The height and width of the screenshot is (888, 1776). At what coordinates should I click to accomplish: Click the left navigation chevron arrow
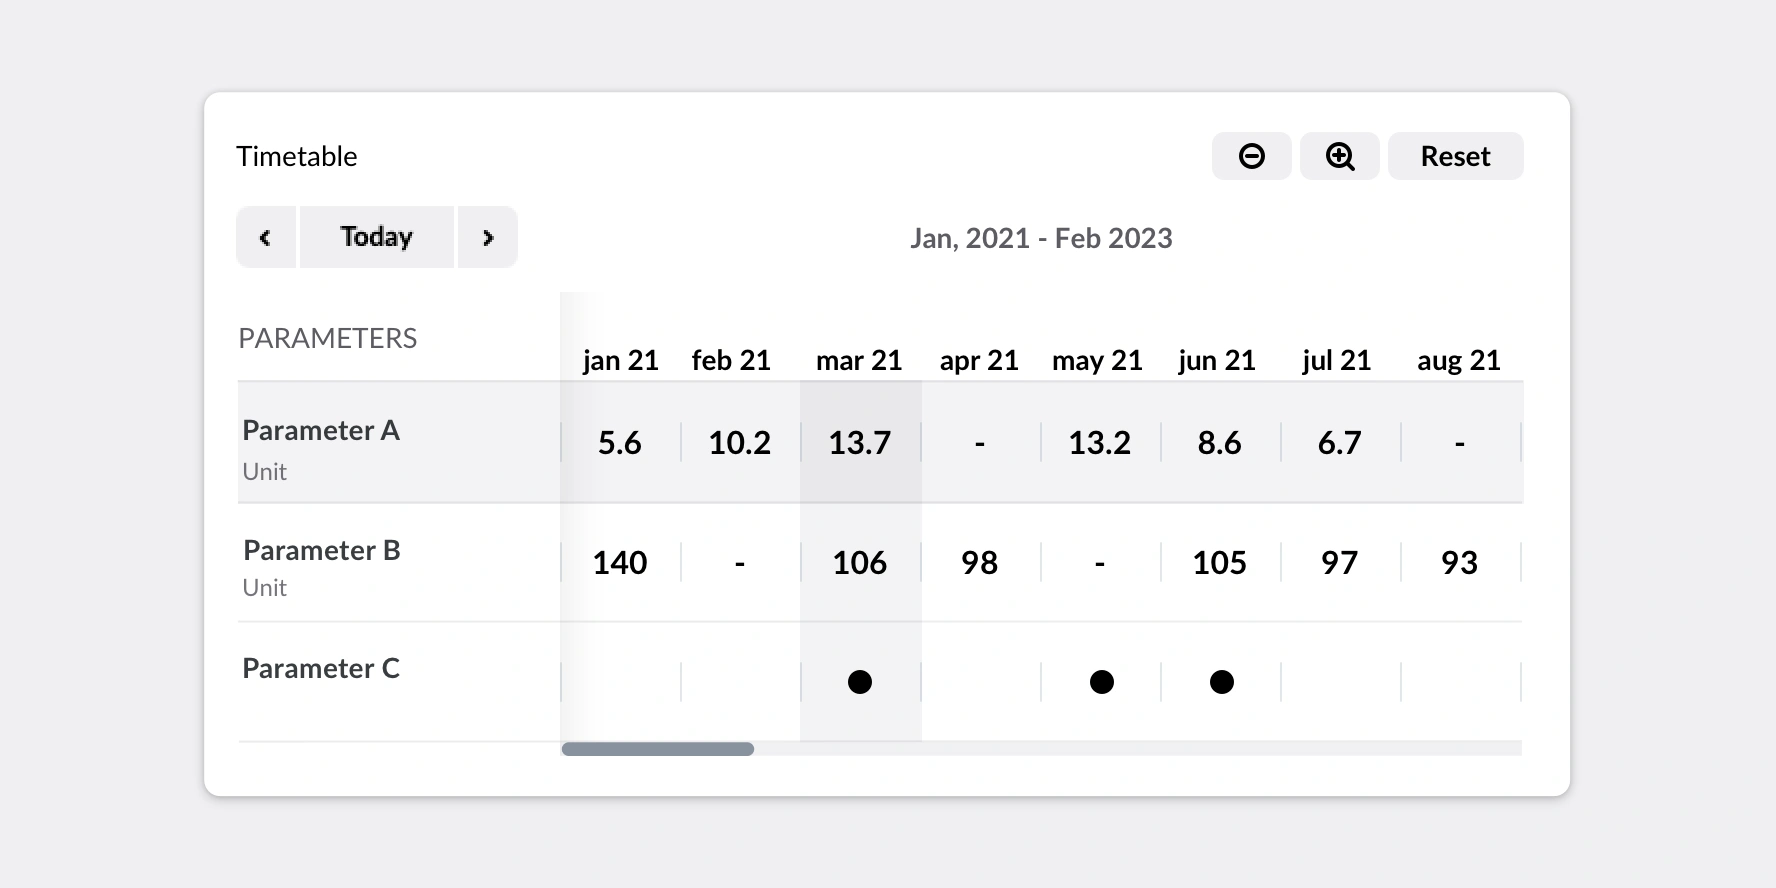(266, 237)
